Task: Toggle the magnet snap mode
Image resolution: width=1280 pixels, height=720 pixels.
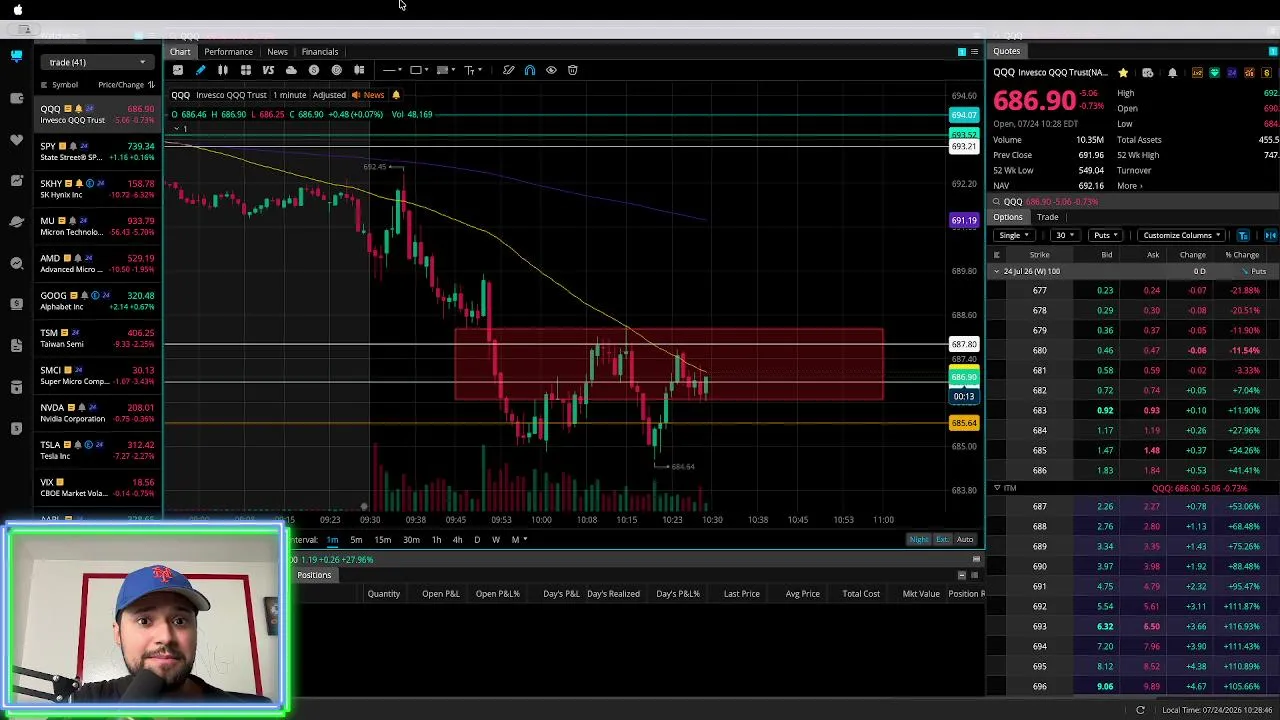Action: coord(530,70)
